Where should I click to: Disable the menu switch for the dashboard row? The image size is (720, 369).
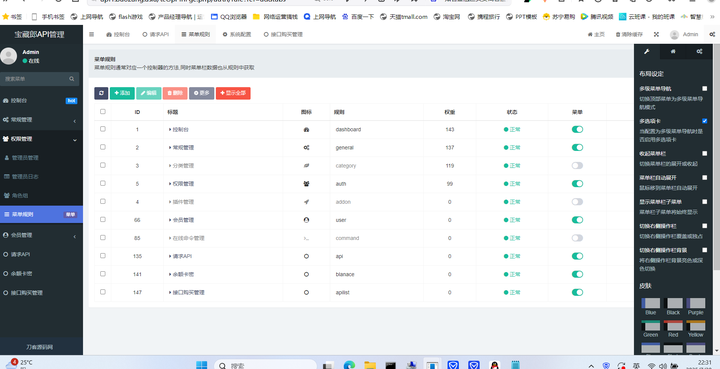click(x=577, y=129)
